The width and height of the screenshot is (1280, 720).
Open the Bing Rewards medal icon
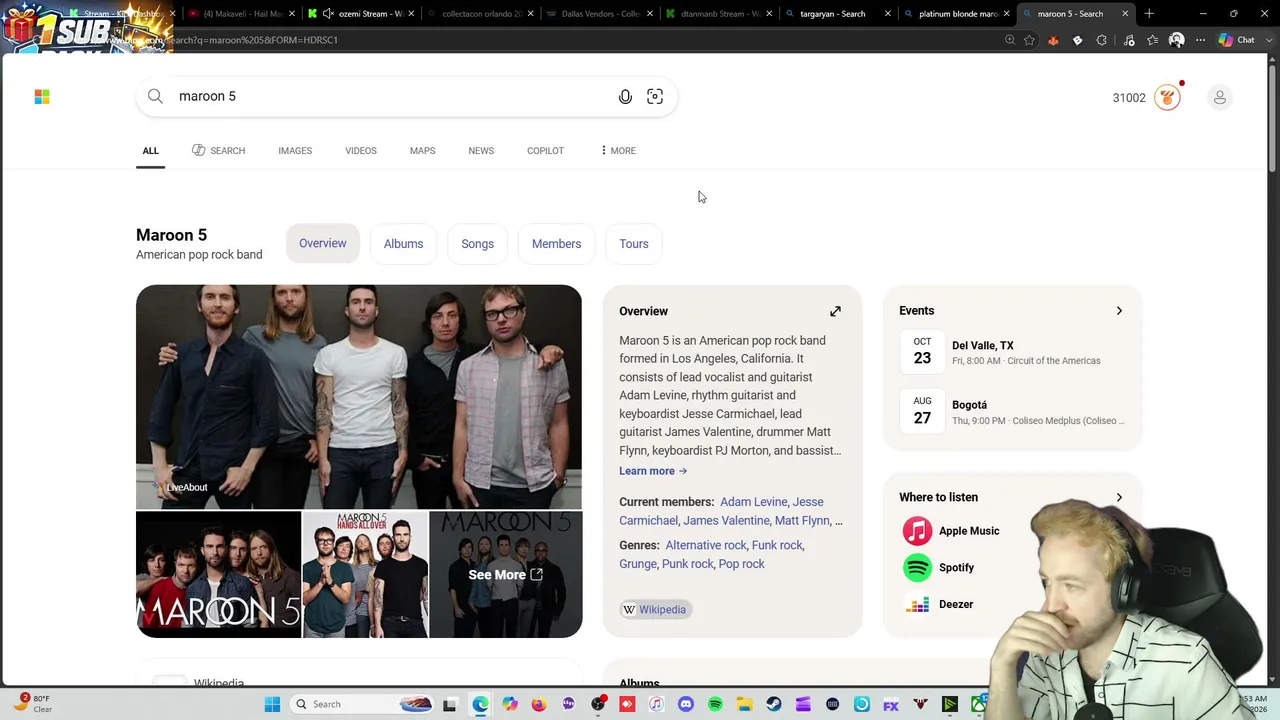[x=1167, y=97]
